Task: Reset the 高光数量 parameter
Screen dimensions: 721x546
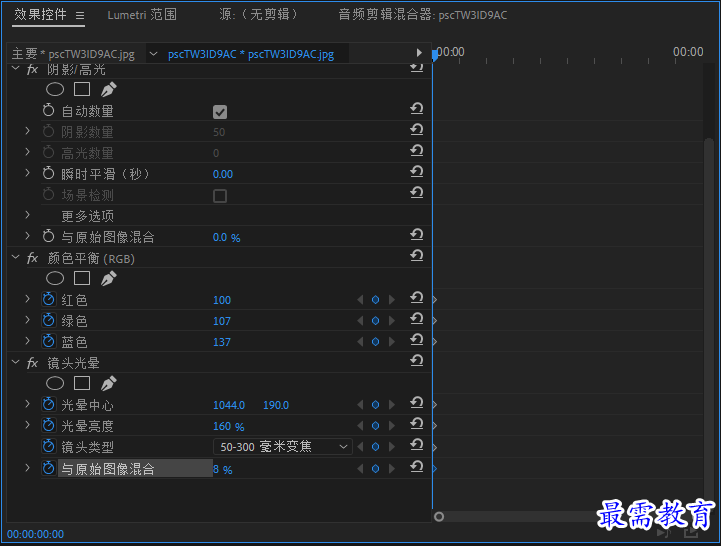Action: (417, 150)
